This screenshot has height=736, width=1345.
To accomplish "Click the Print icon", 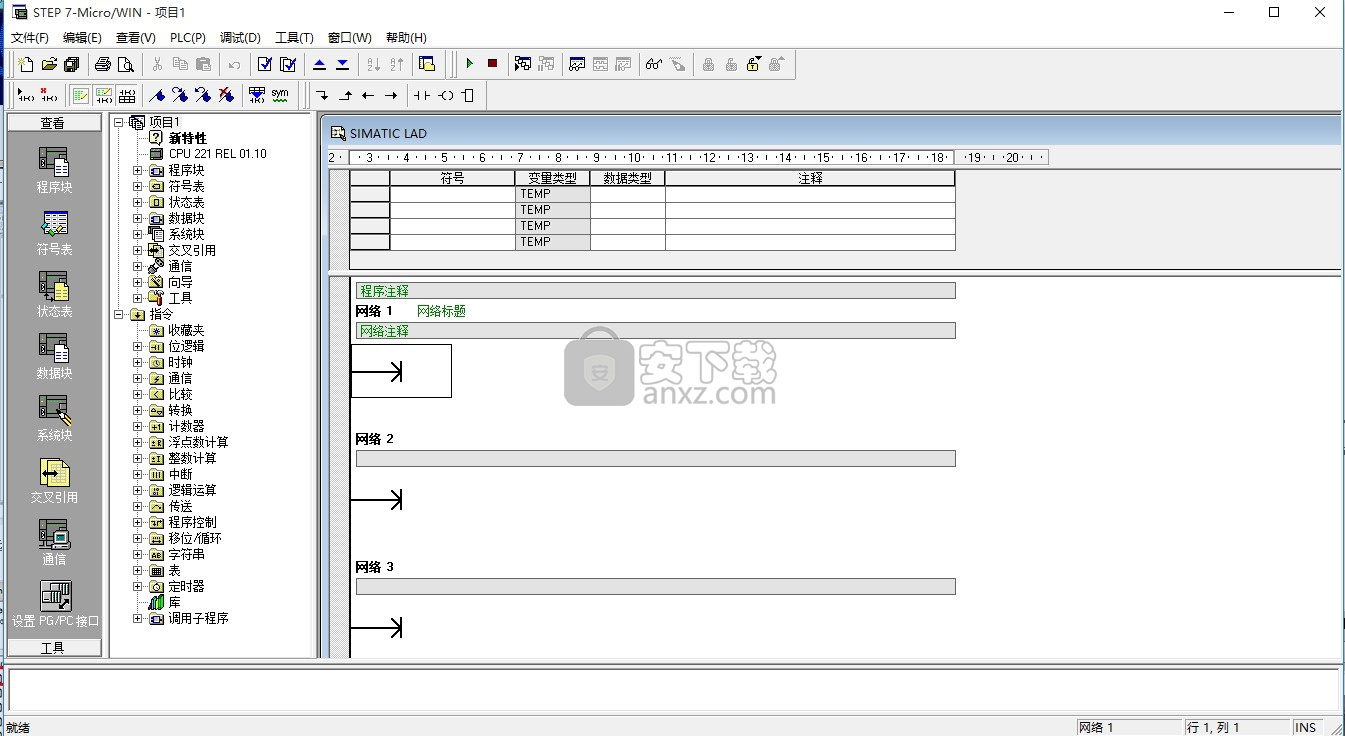I will tap(102, 64).
